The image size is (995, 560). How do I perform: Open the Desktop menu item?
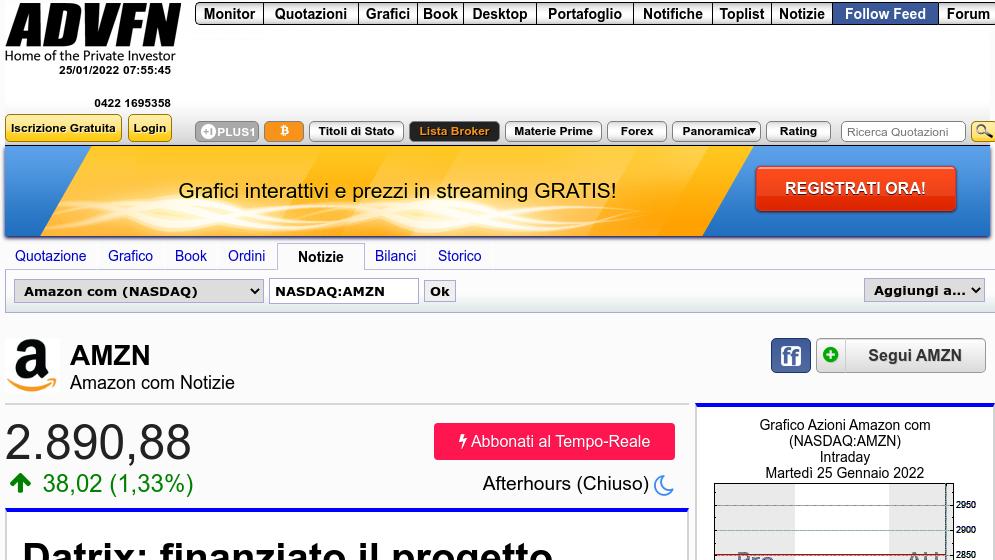(x=500, y=13)
